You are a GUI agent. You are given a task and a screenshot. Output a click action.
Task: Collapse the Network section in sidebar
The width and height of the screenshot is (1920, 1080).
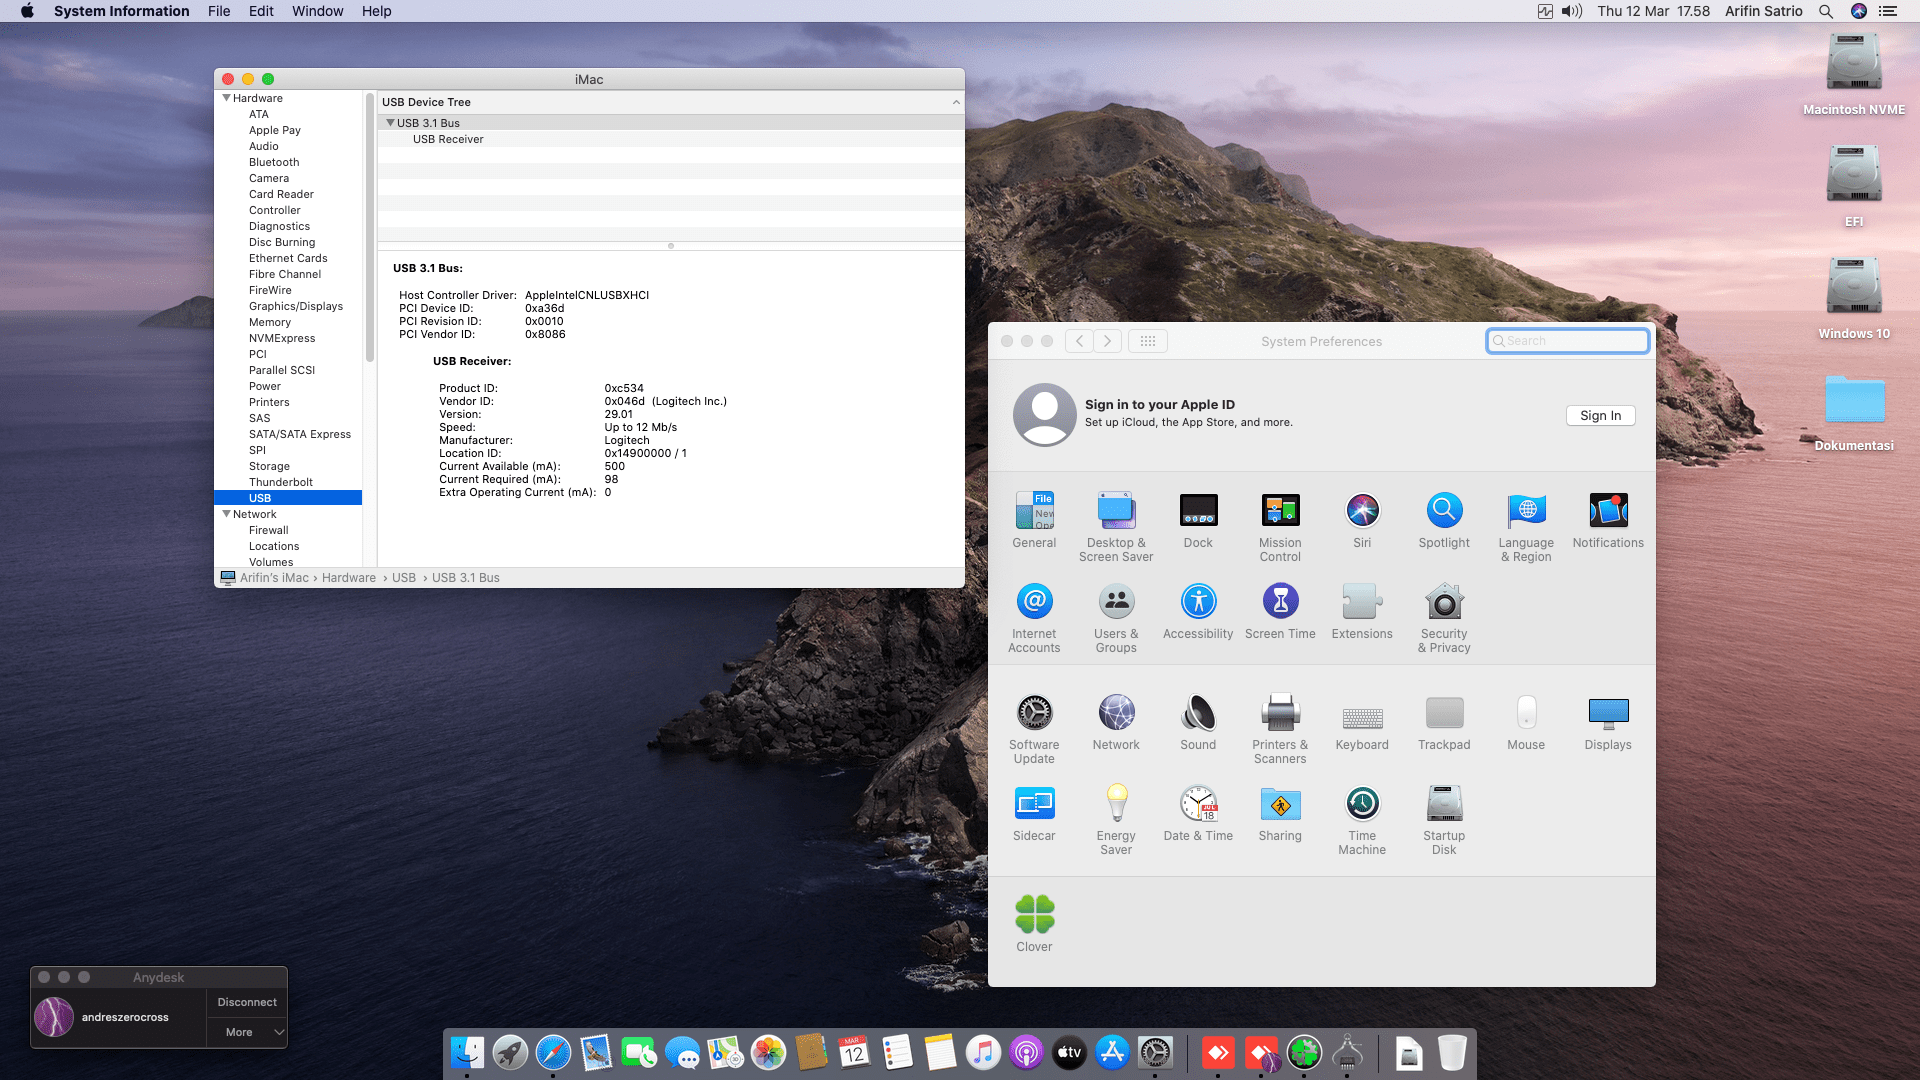pyautogui.click(x=227, y=514)
